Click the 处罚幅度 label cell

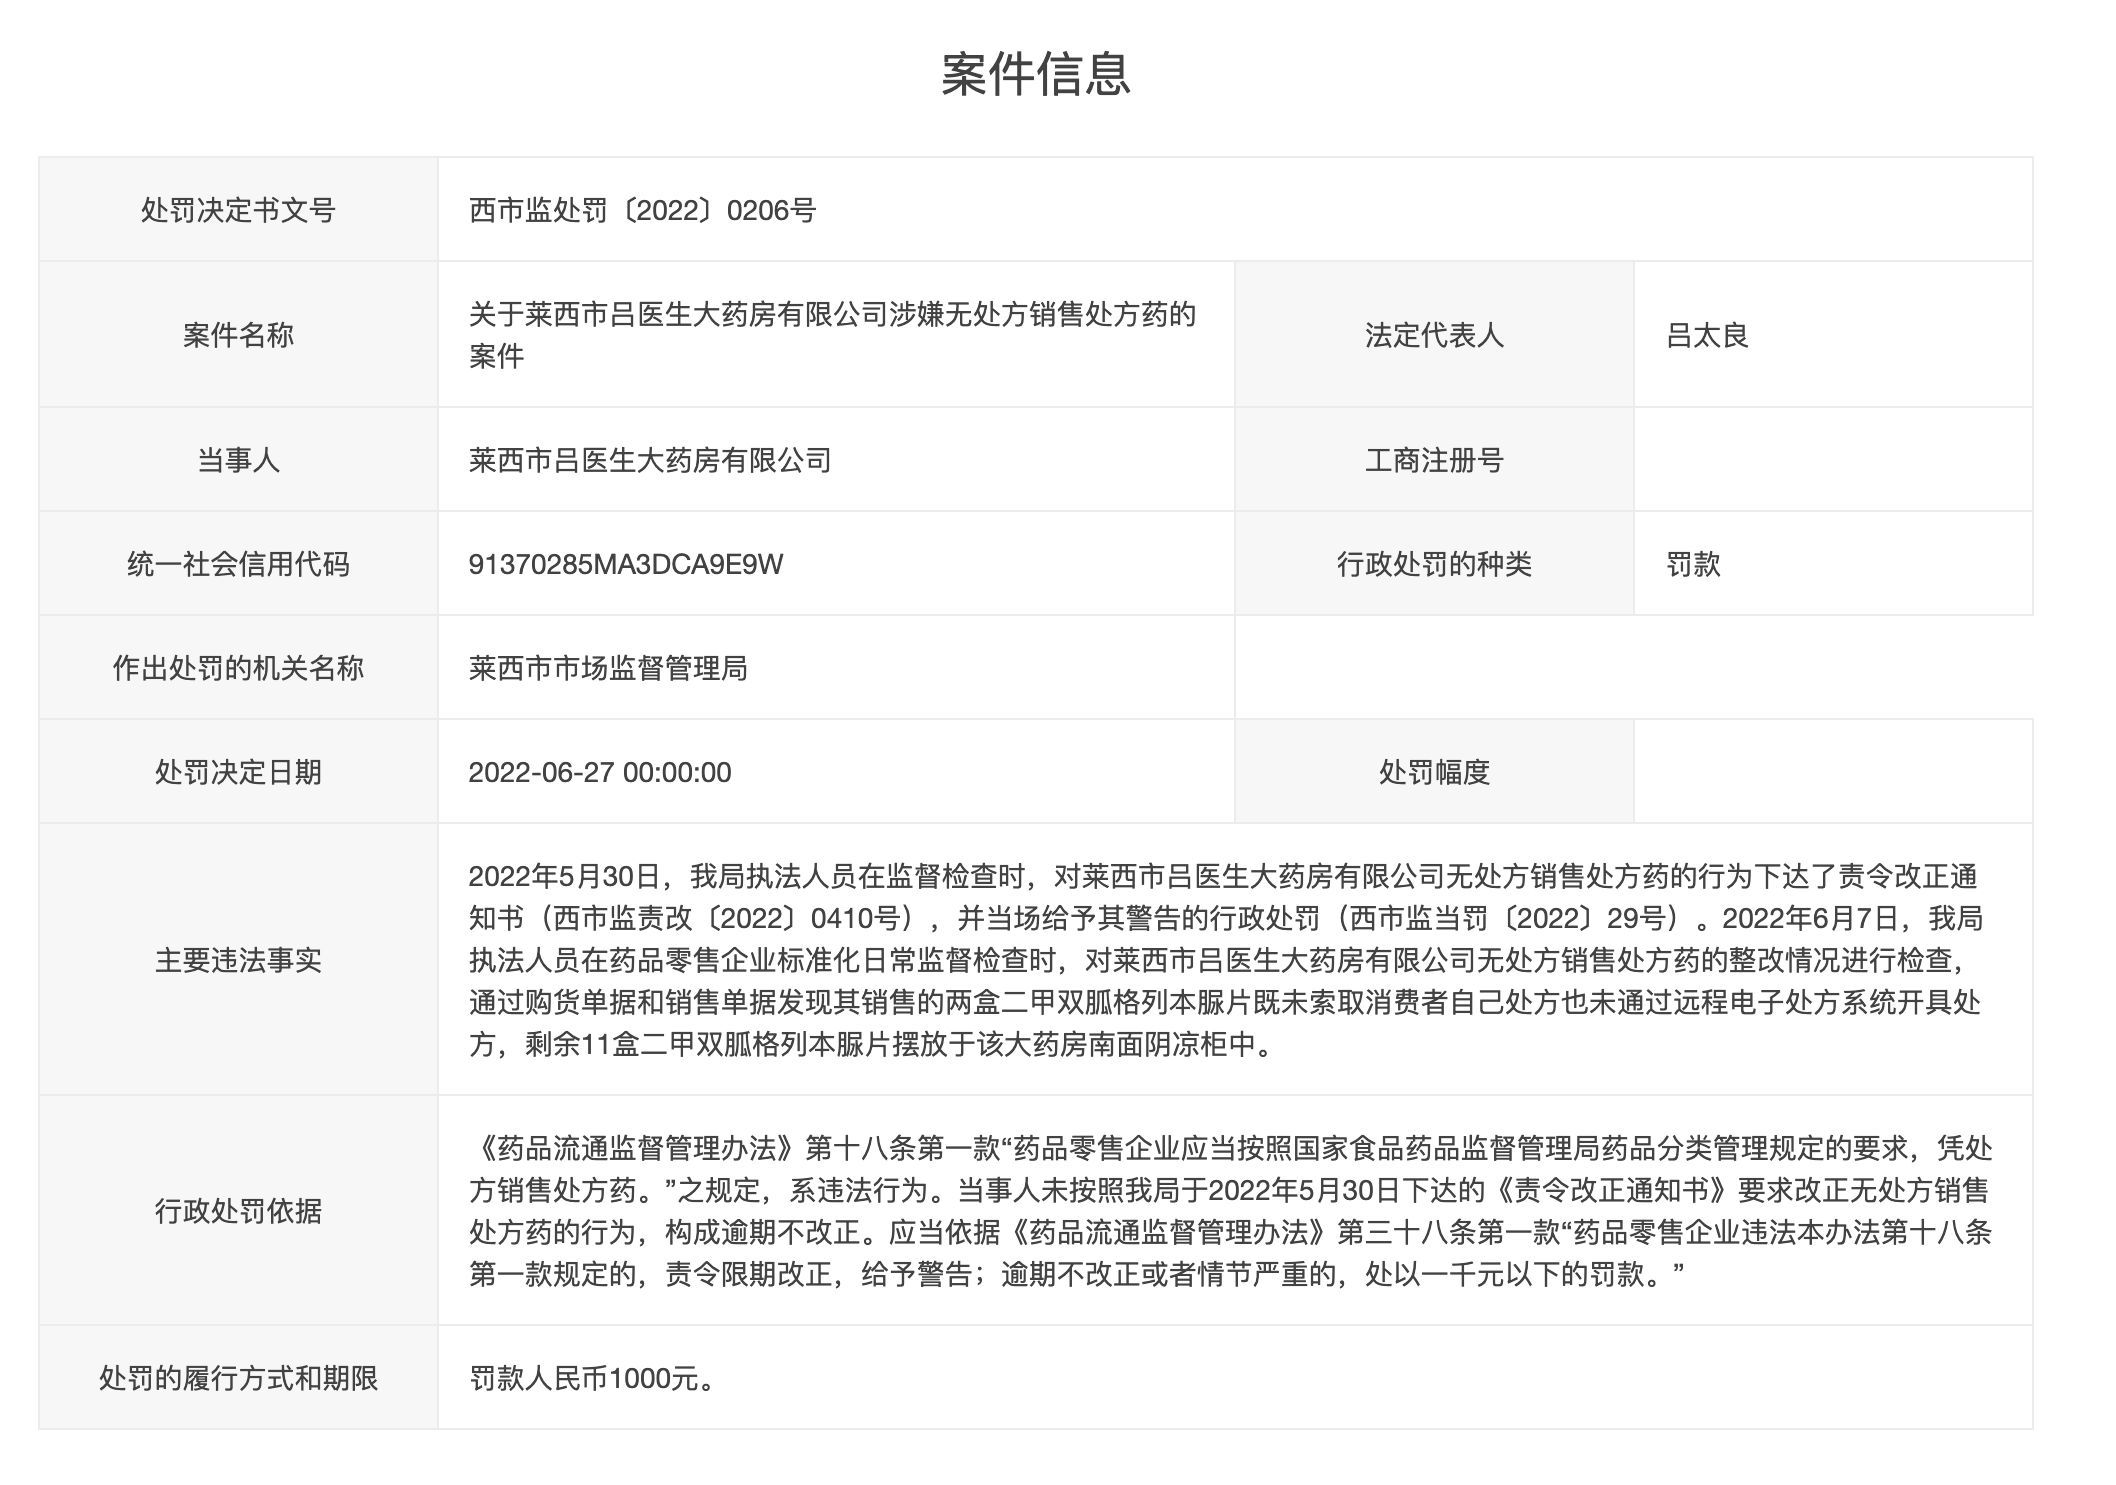[1436, 771]
